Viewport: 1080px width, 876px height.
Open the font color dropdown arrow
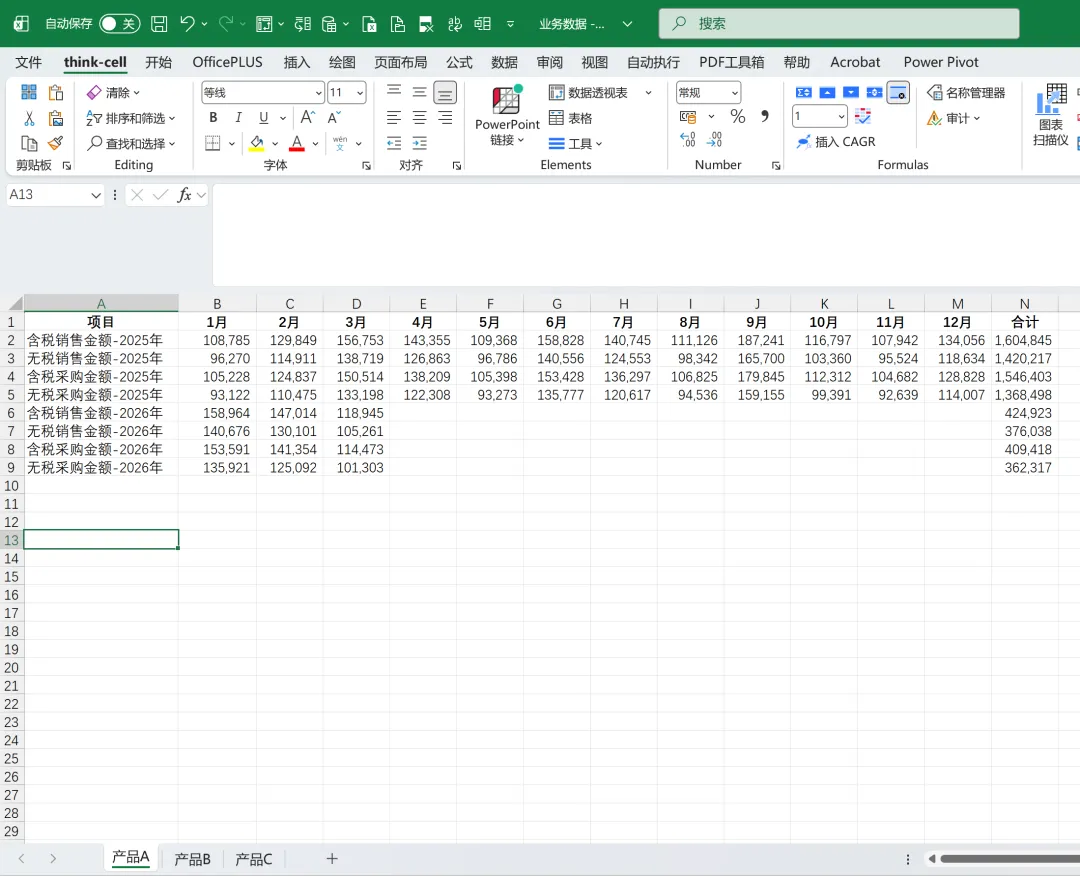click(x=315, y=144)
